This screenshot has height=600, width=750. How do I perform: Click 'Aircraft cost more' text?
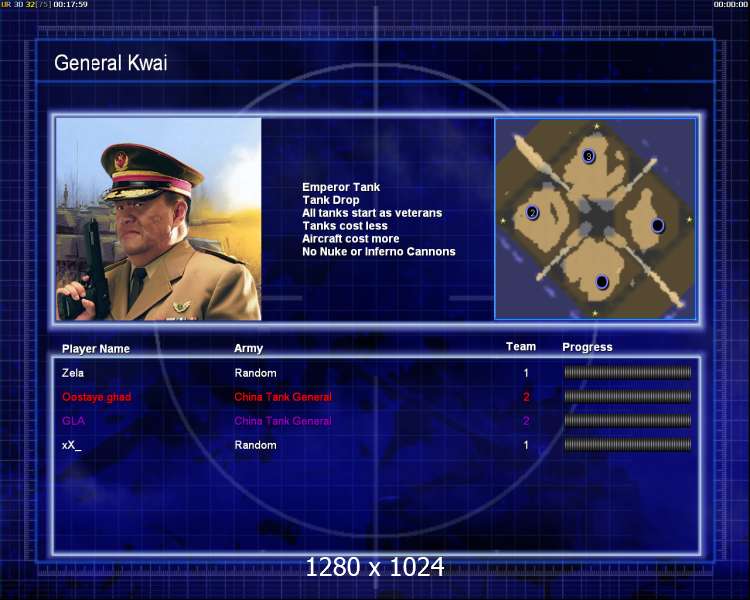pyautogui.click(x=351, y=239)
